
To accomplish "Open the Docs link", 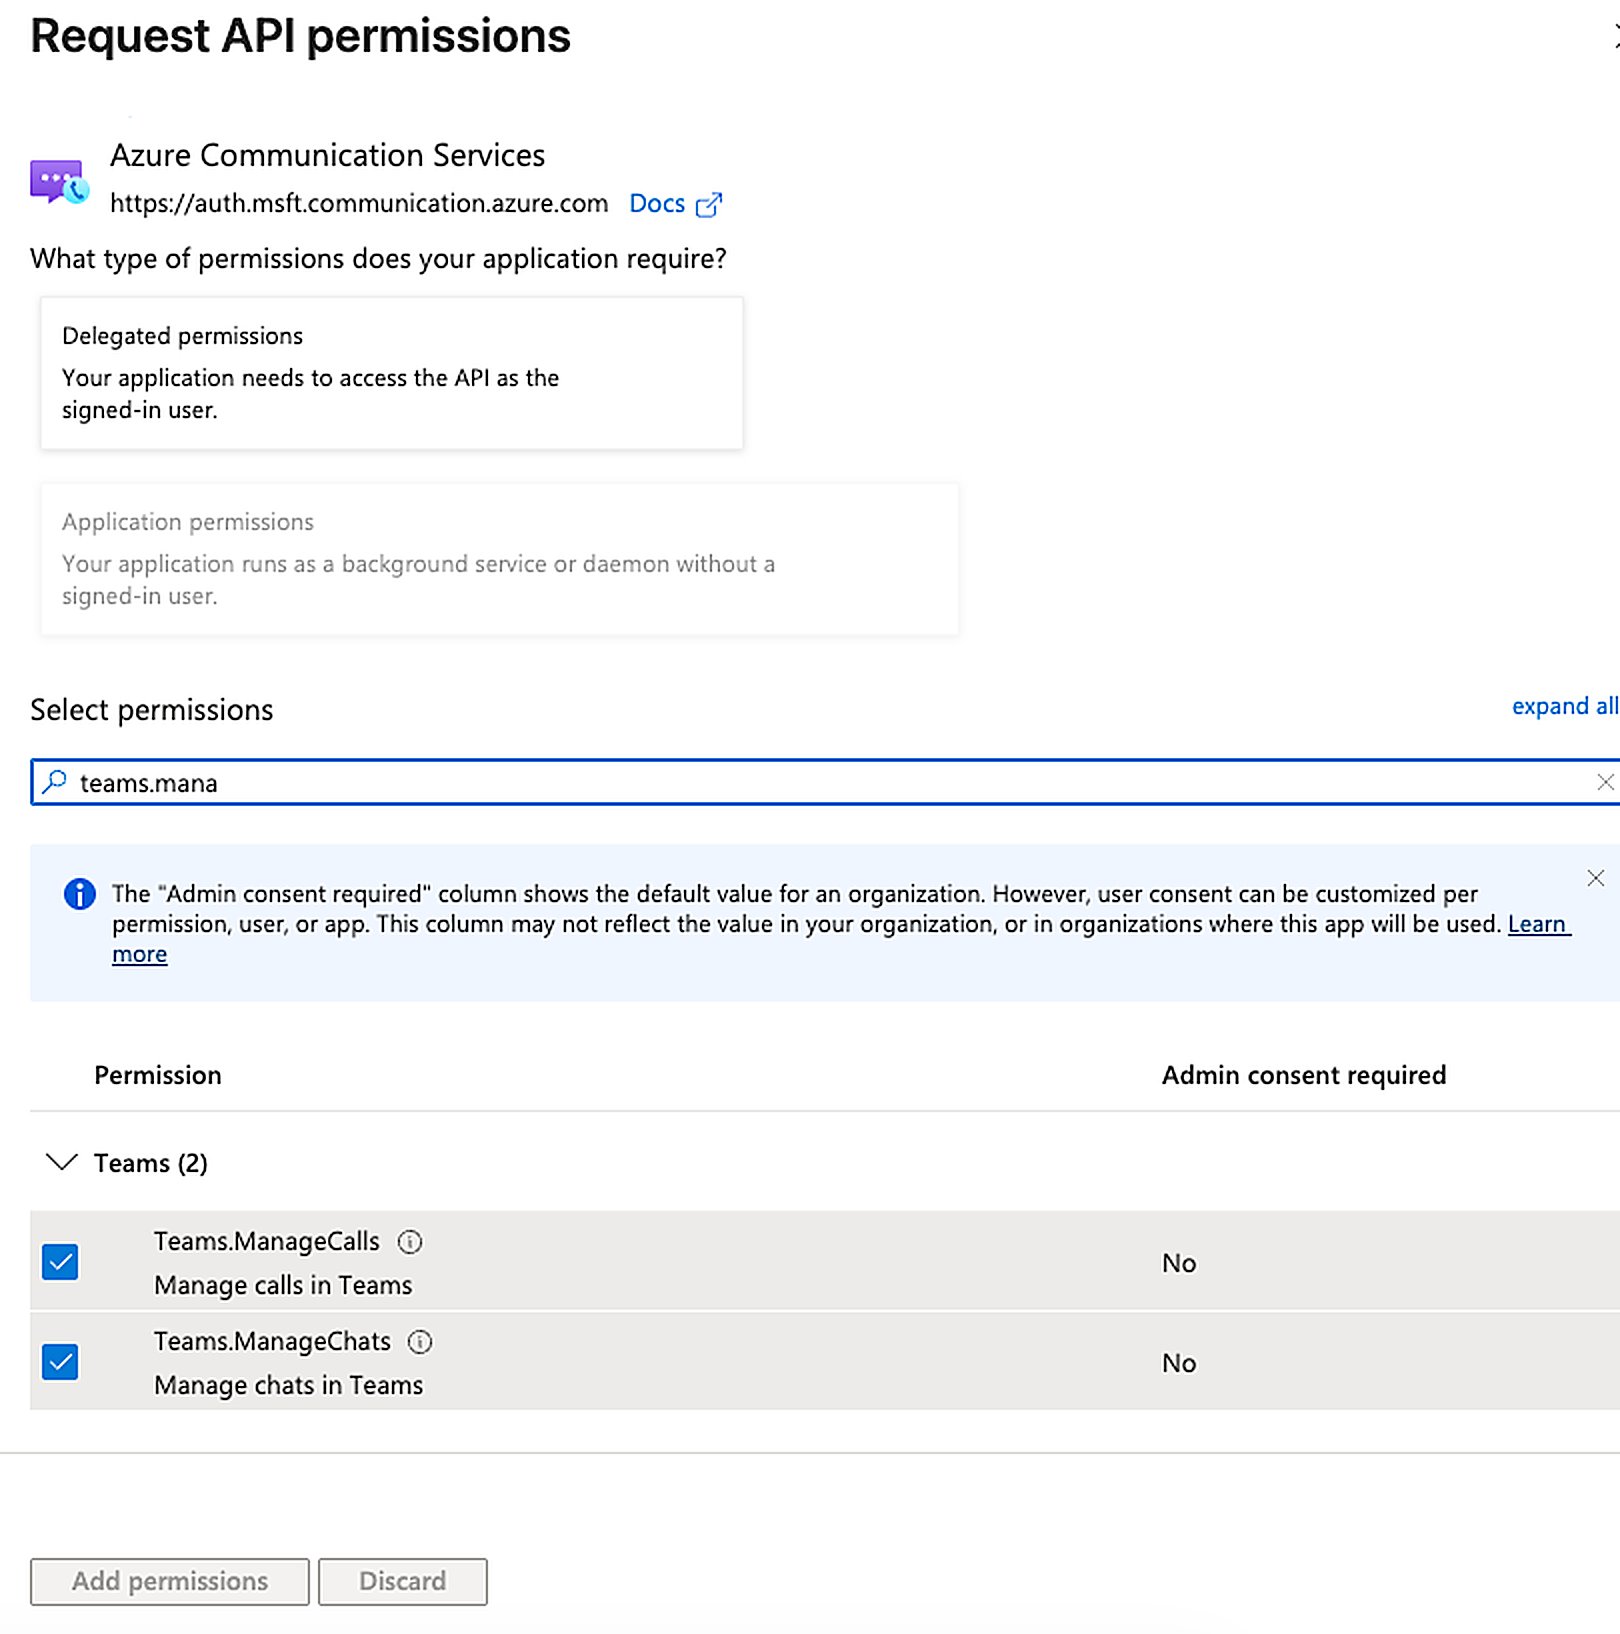I will pos(657,204).
